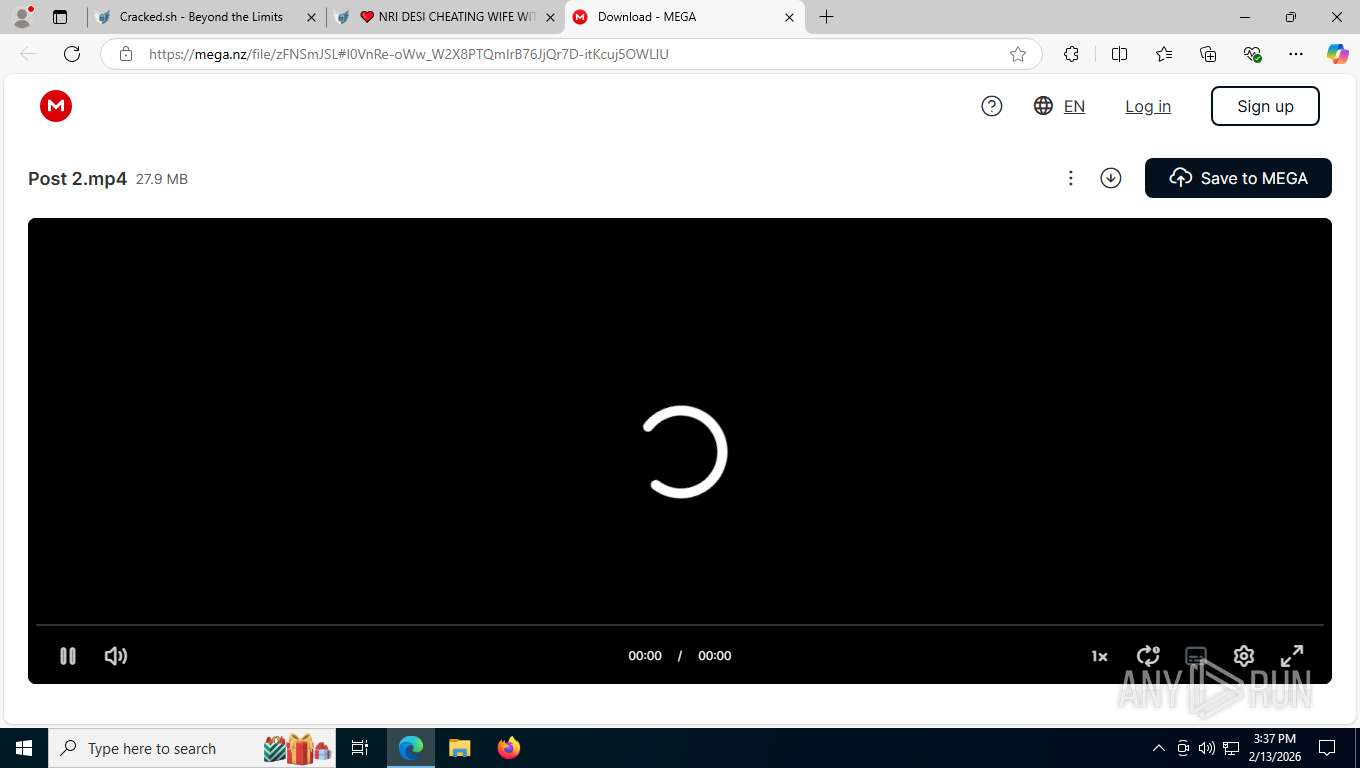Select the Download - MEGA tab
Screen dimensions: 1360x768
click(x=684, y=17)
